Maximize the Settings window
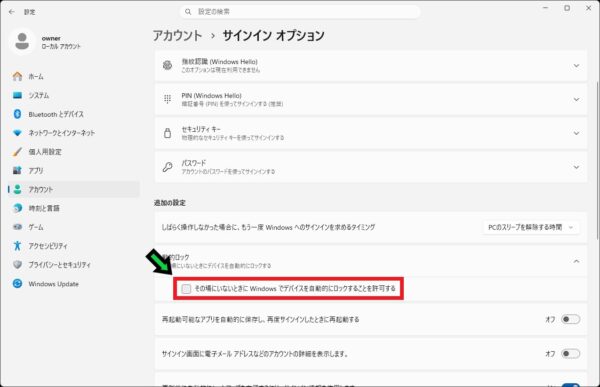 click(567, 8)
